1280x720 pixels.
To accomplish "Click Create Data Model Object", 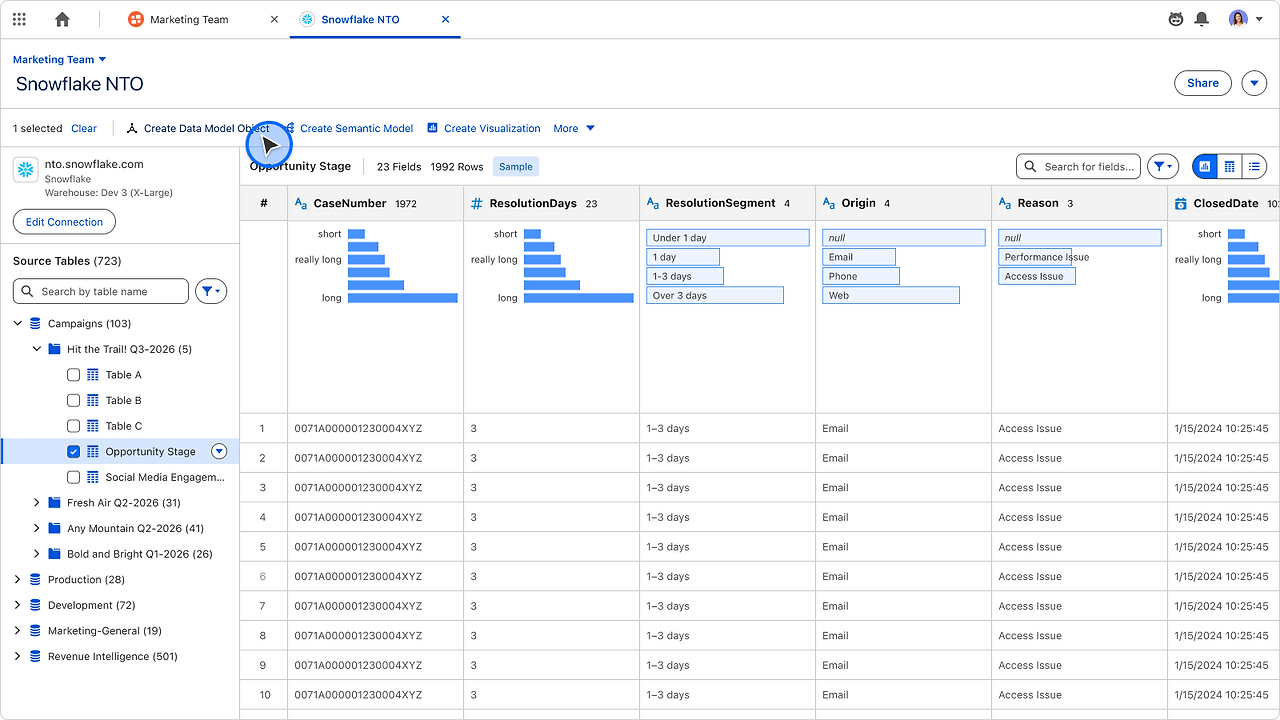I will click(x=198, y=128).
